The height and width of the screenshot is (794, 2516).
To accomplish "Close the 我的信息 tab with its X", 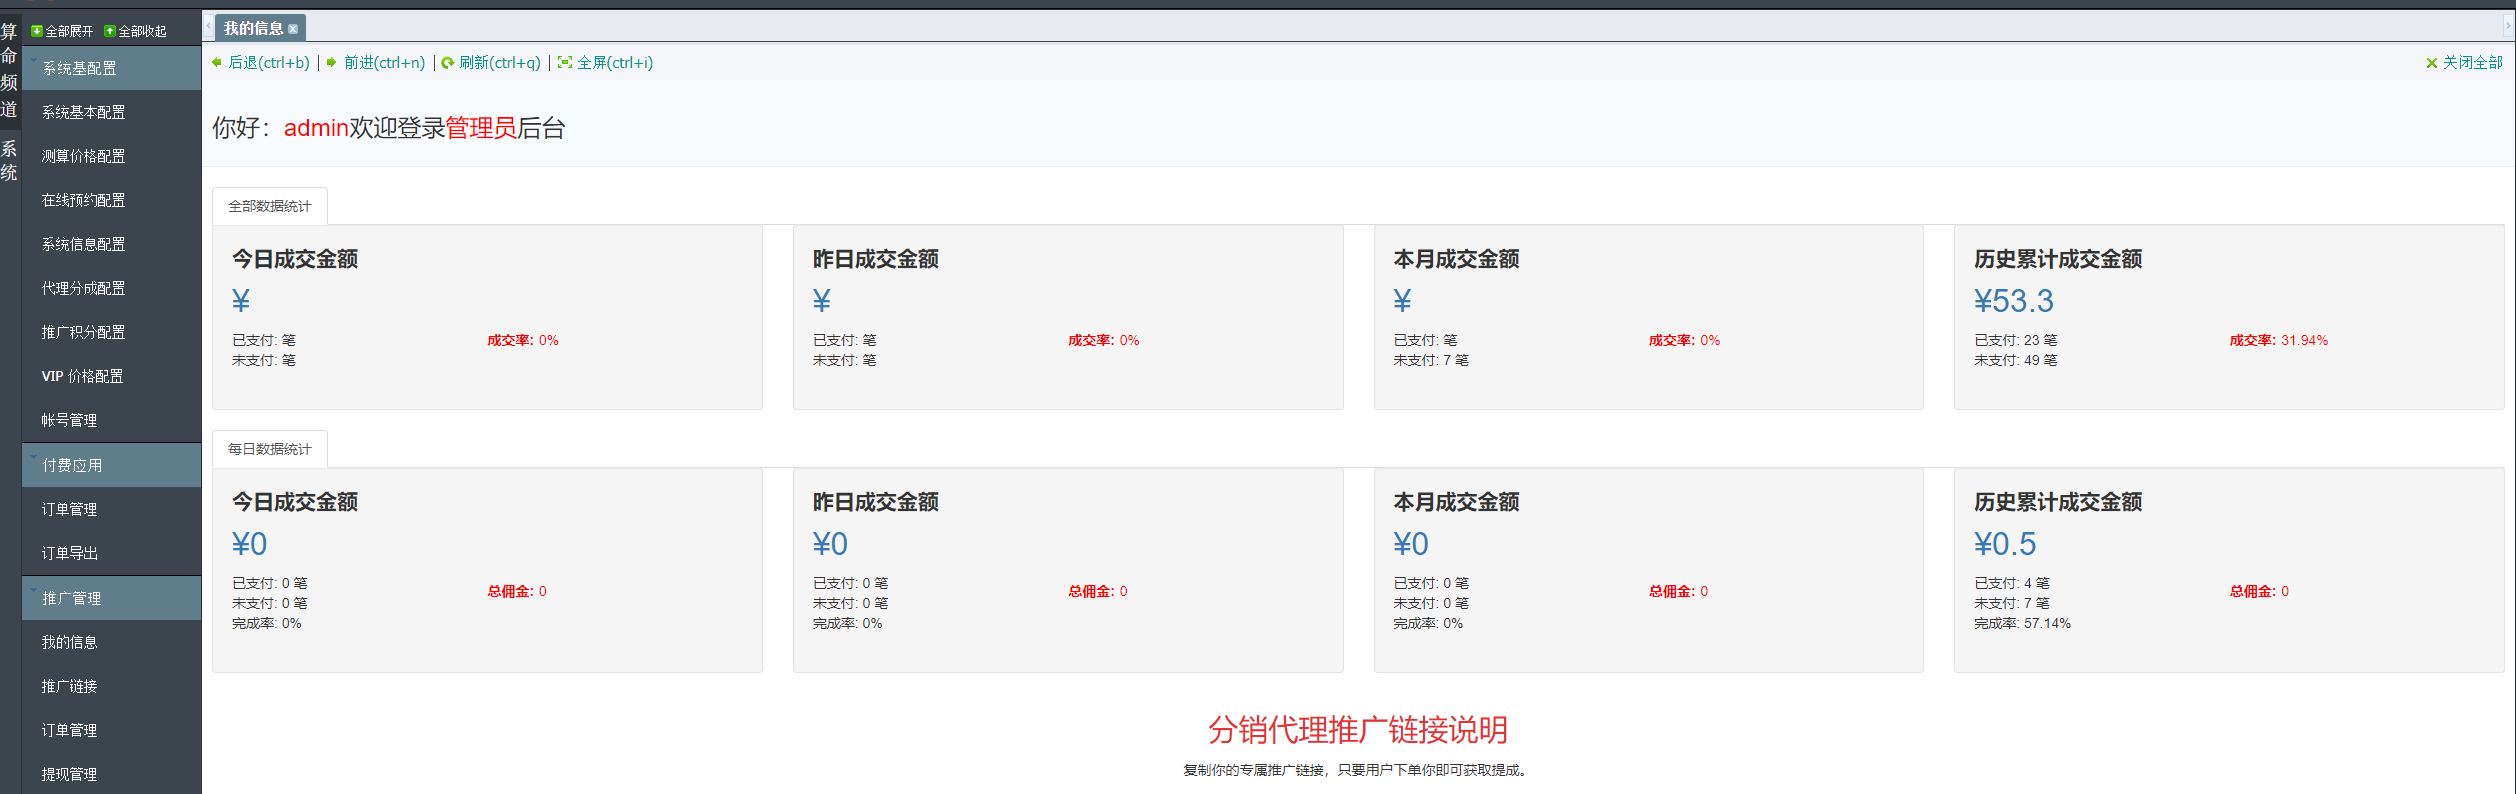I will pyautogui.click(x=293, y=29).
